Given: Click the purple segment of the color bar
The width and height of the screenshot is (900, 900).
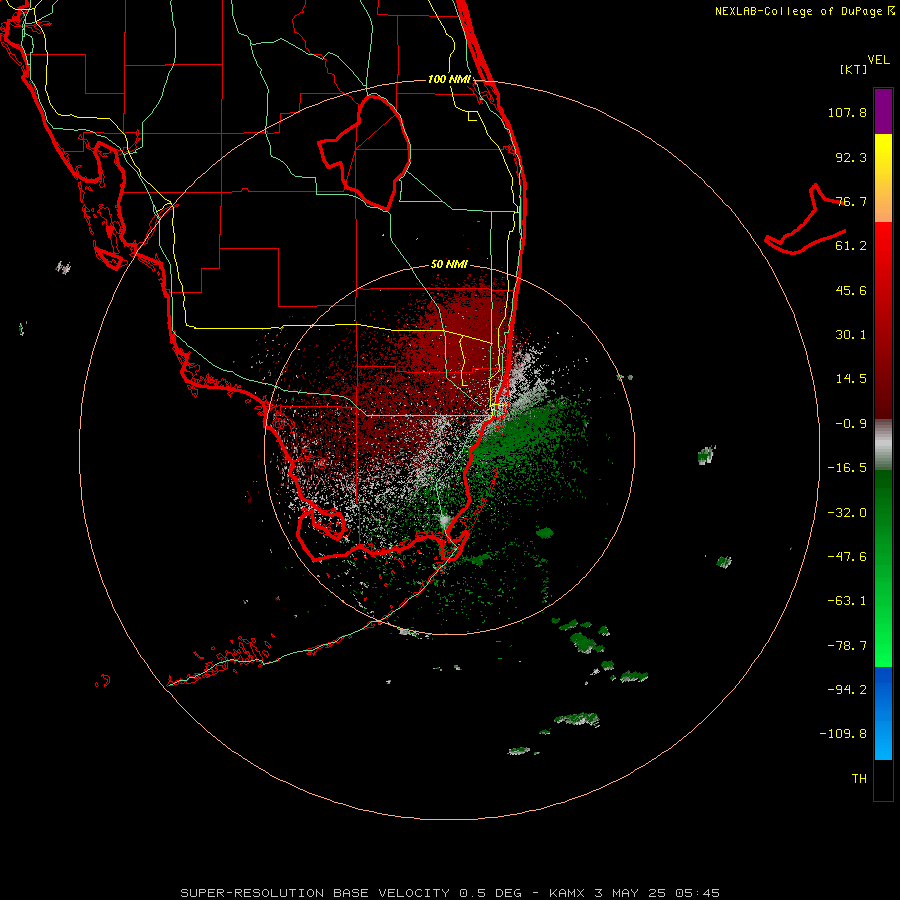Looking at the screenshot, I should pyautogui.click(x=883, y=111).
